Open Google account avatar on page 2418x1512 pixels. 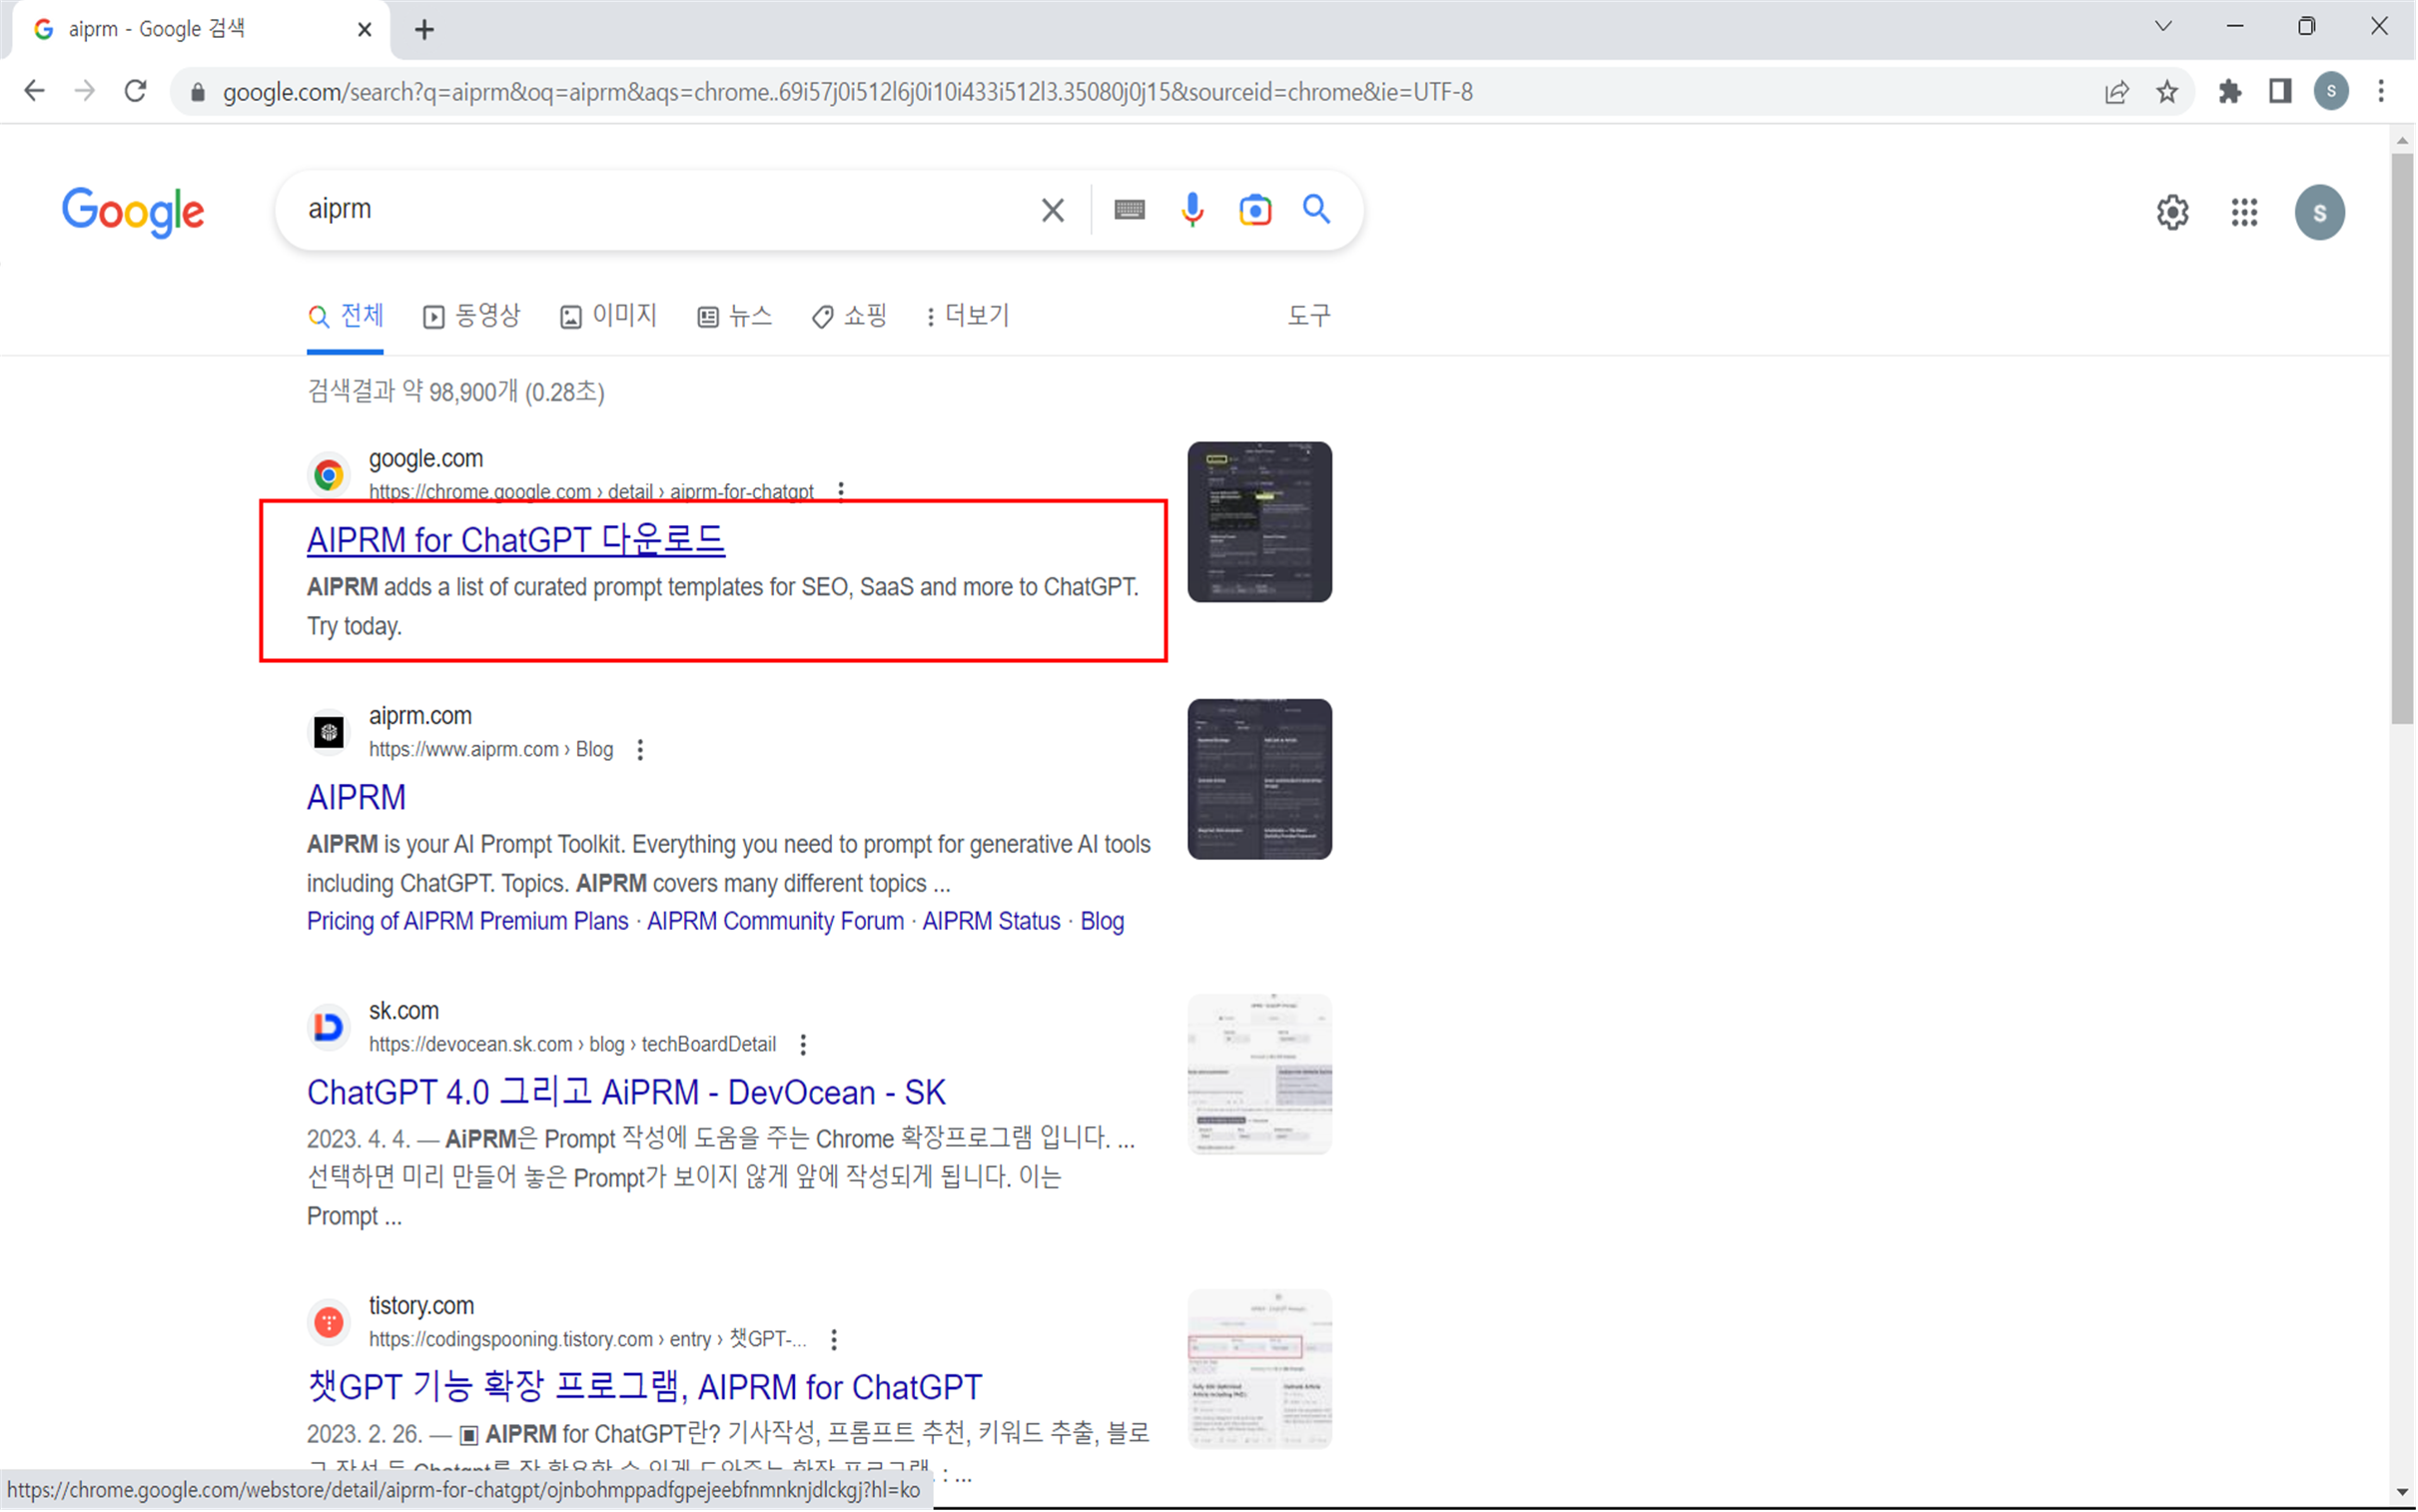click(x=2319, y=212)
